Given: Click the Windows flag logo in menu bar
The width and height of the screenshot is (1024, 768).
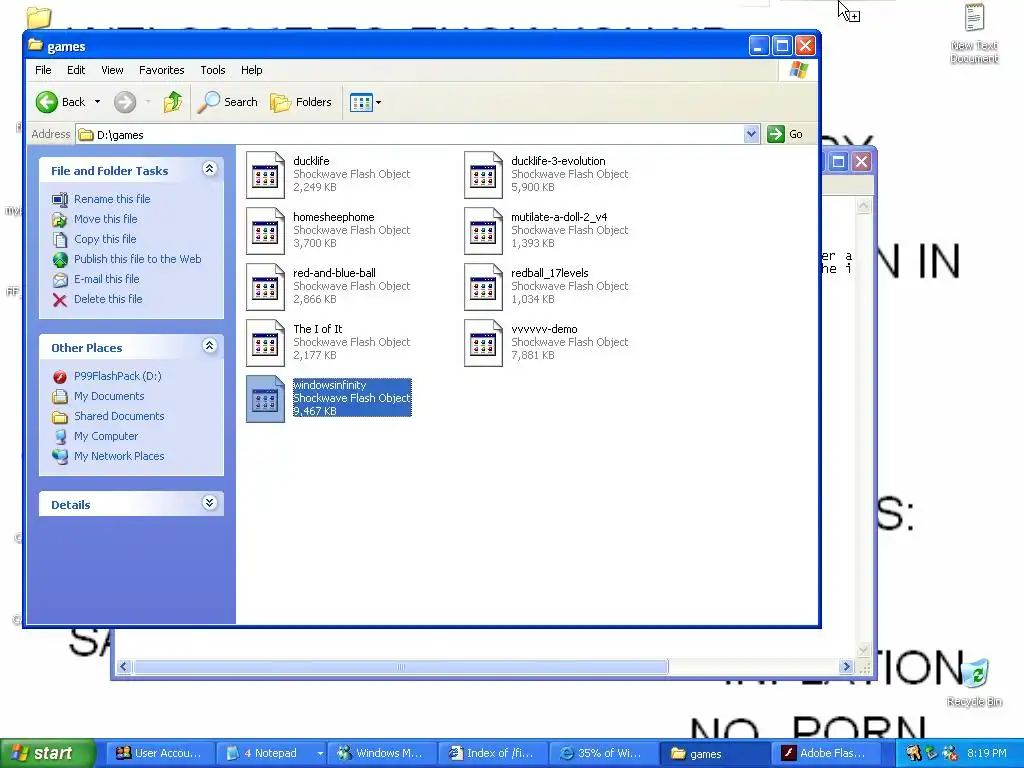Looking at the screenshot, I should [x=798, y=70].
